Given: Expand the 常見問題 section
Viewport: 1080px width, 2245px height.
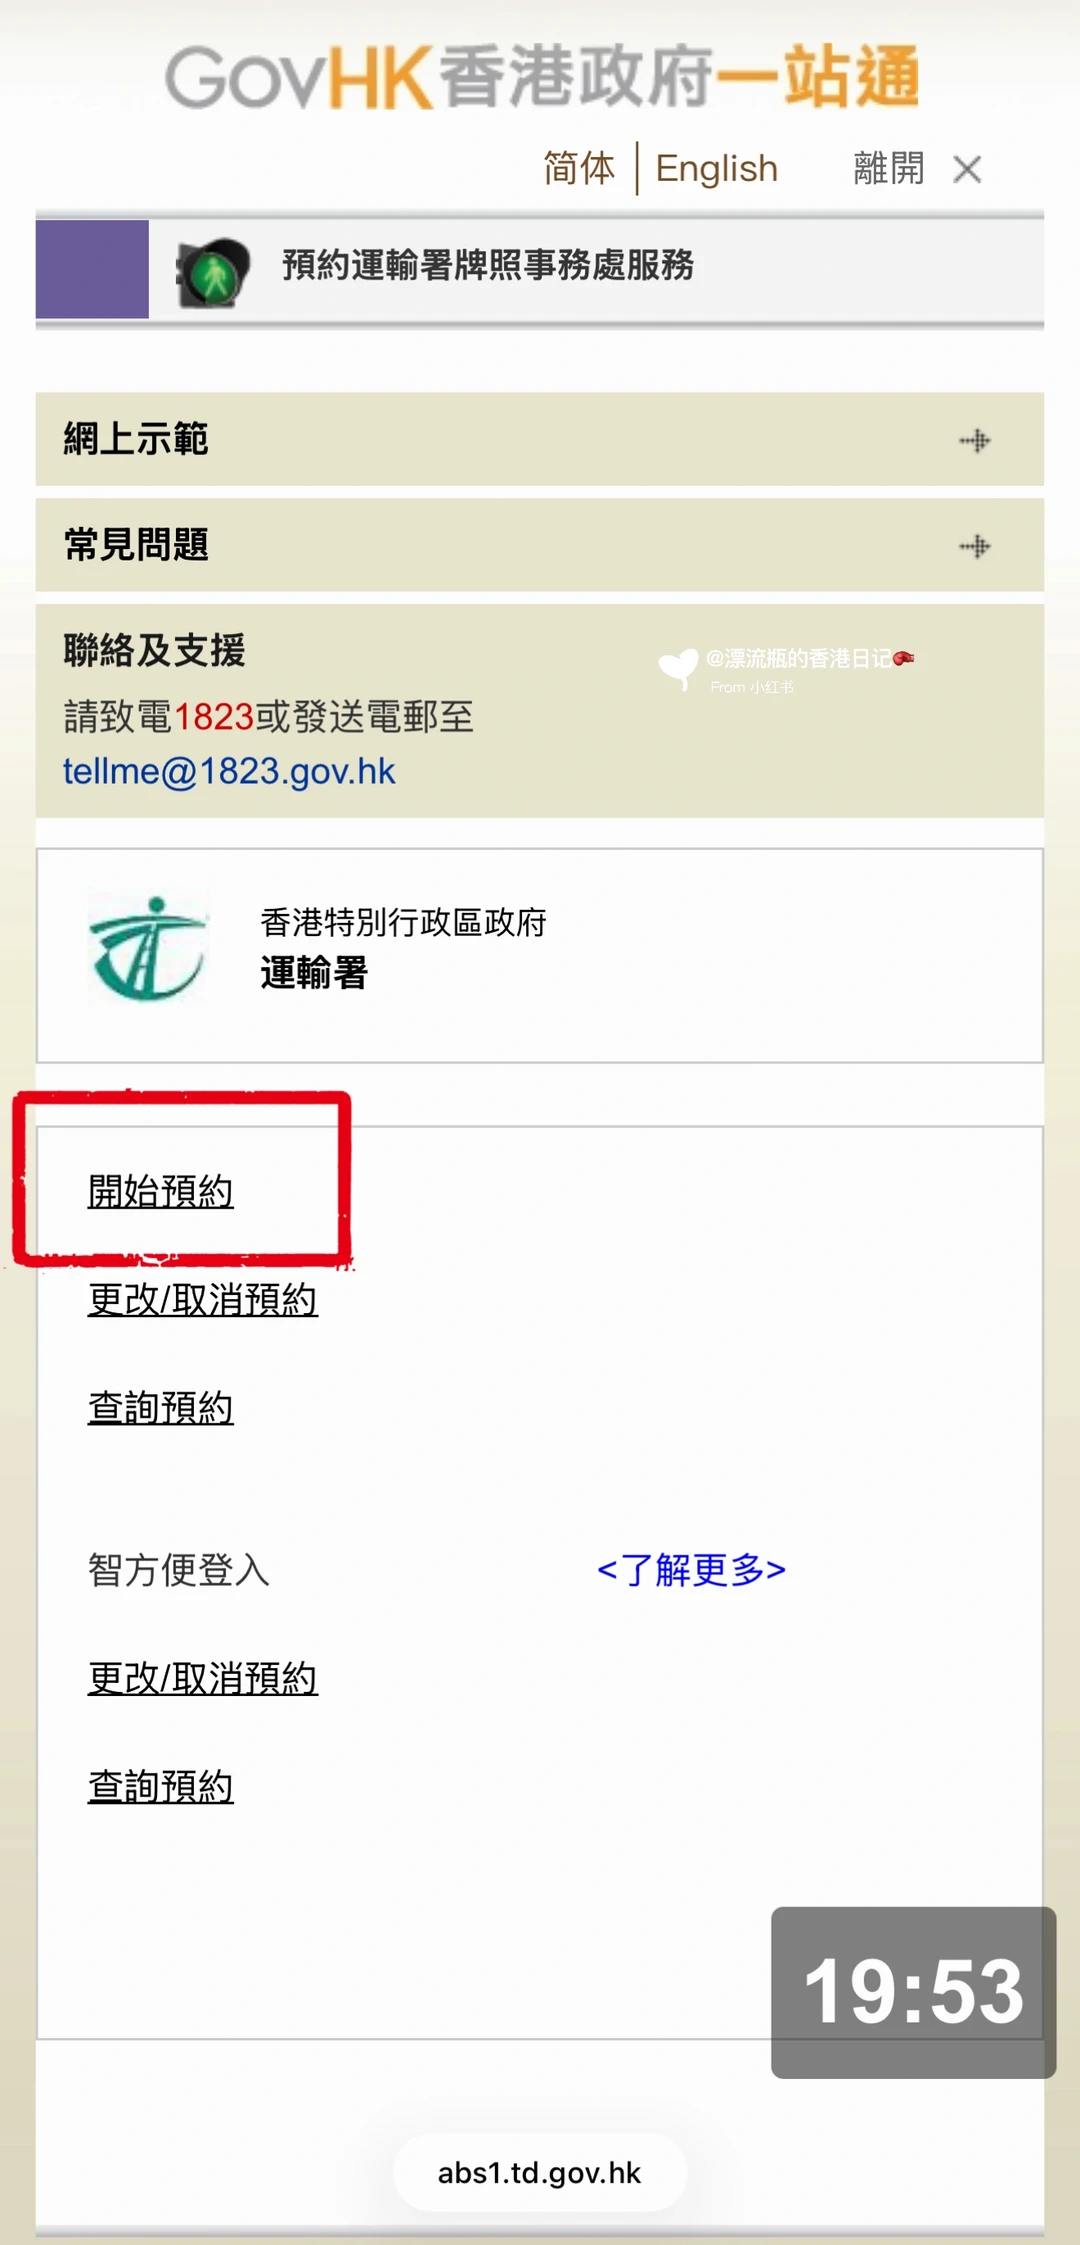Looking at the screenshot, I should click(x=540, y=545).
